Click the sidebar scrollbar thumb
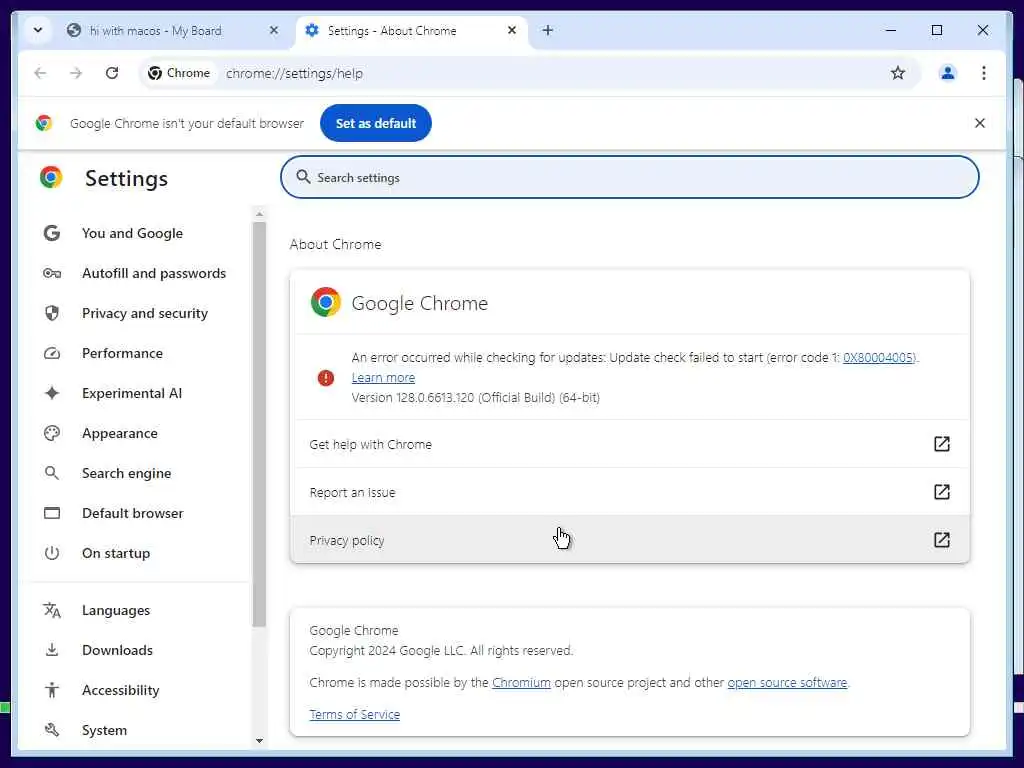The width and height of the screenshot is (1024, 768). (x=259, y=424)
